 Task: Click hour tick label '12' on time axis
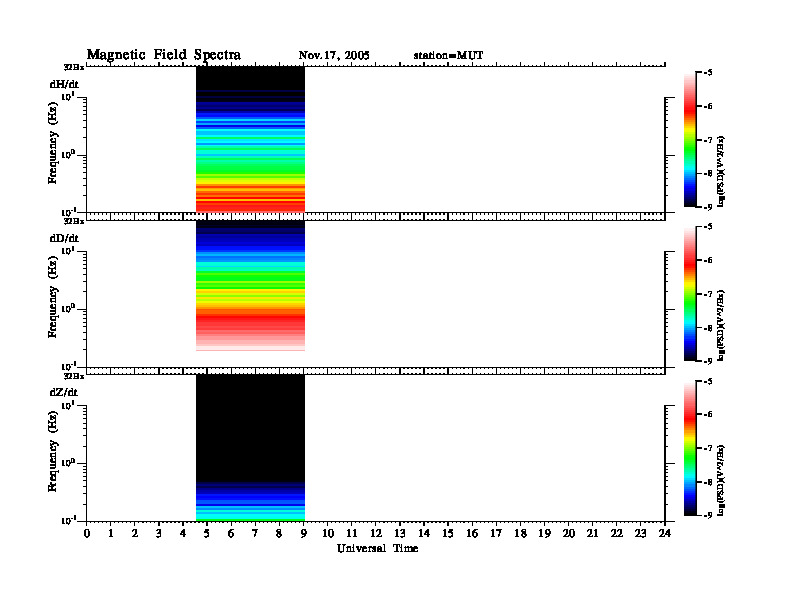[376, 533]
